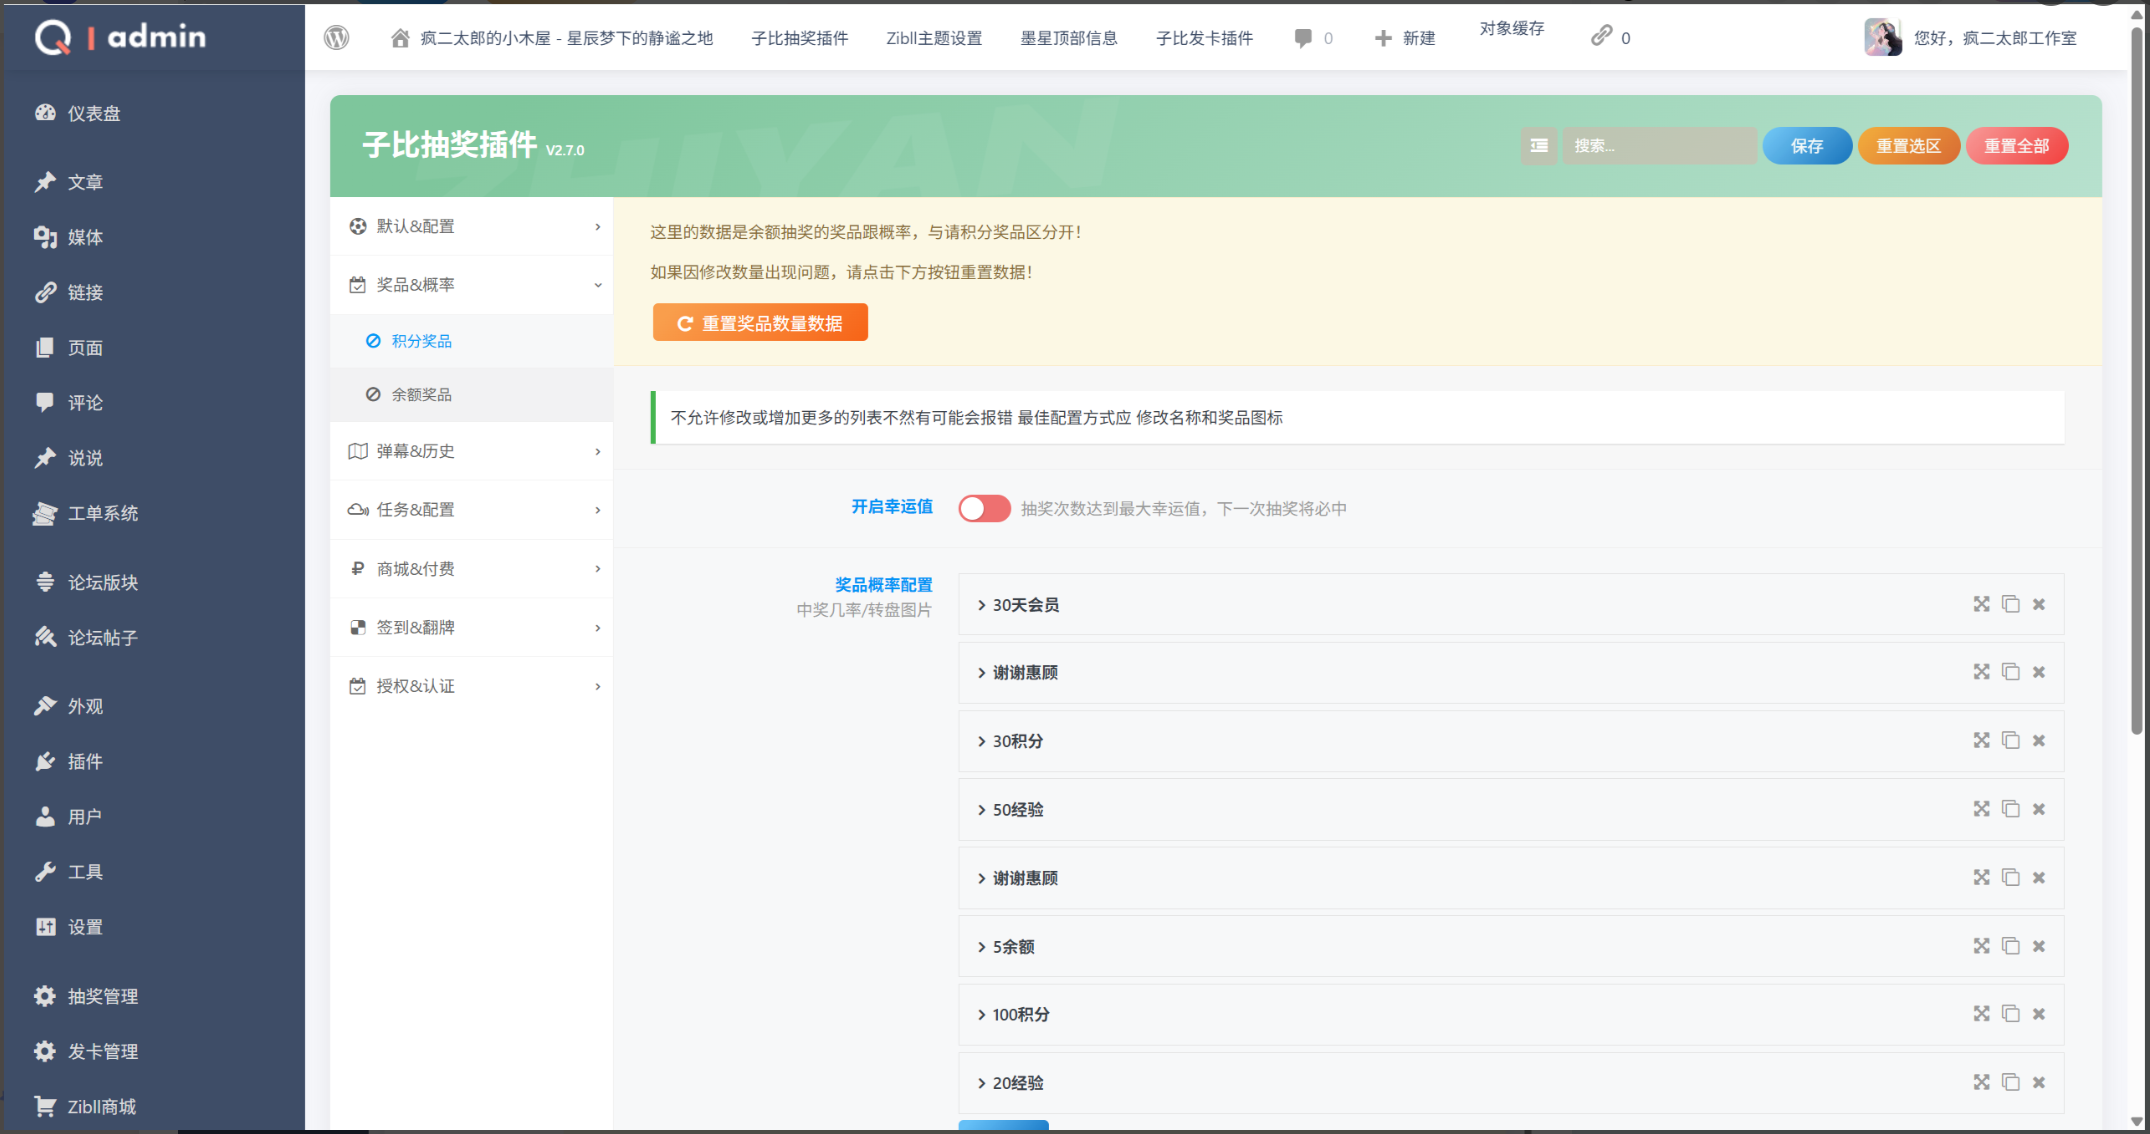2150x1134 pixels.
Task: Click the move icon on 100积分 row
Action: (x=1981, y=1014)
